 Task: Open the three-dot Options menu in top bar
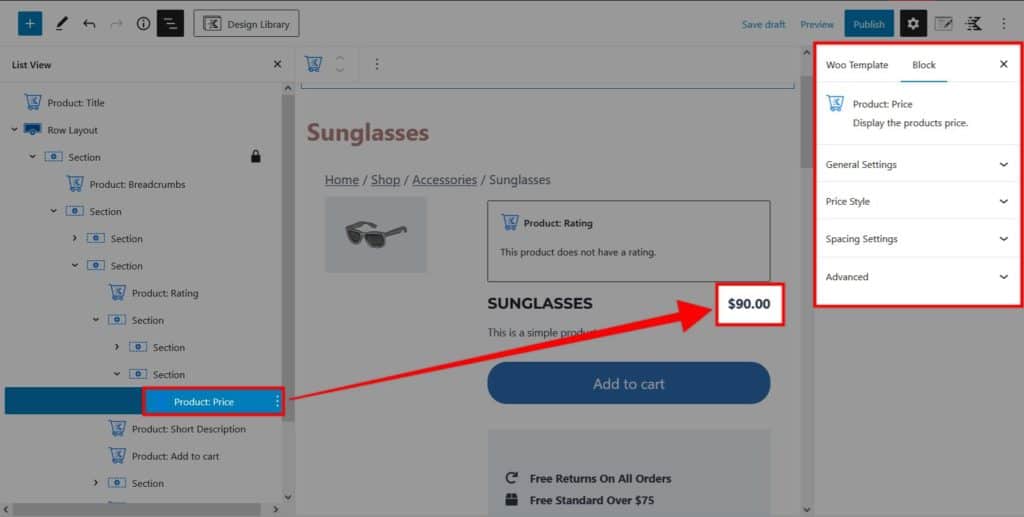click(x=1004, y=24)
